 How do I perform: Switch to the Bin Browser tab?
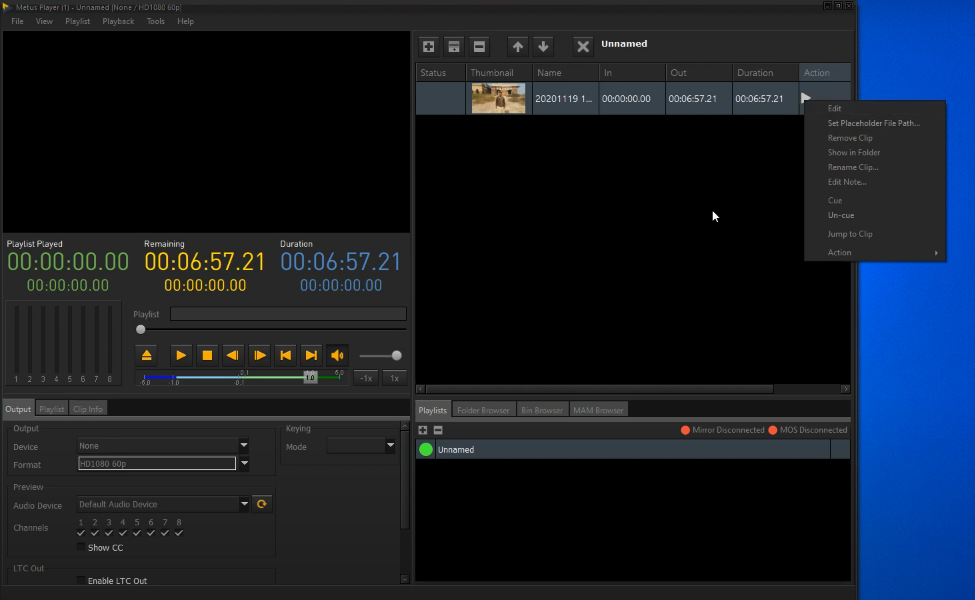tap(542, 410)
